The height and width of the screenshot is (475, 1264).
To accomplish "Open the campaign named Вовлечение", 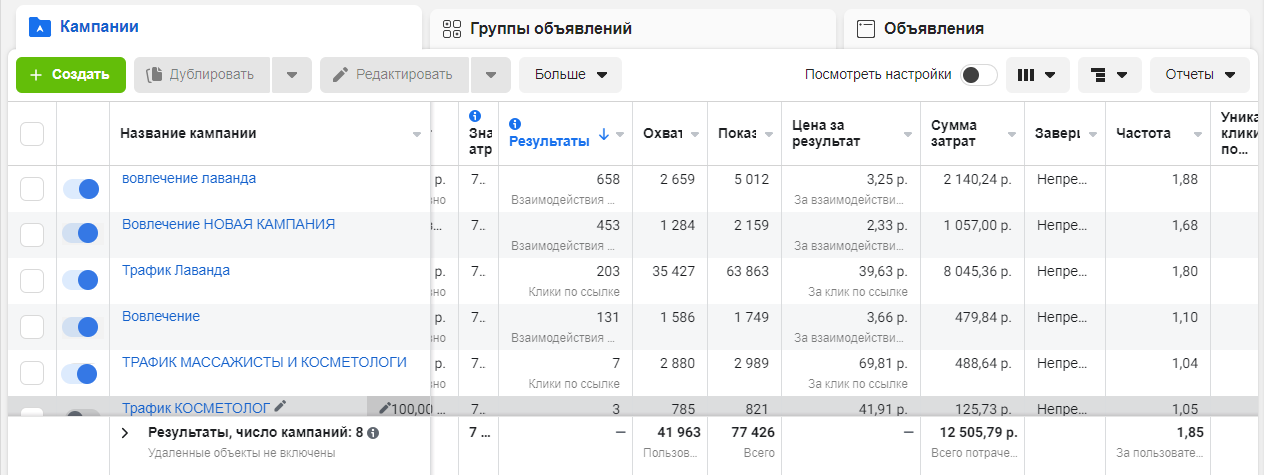I will pyautogui.click(x=161, y=316).
